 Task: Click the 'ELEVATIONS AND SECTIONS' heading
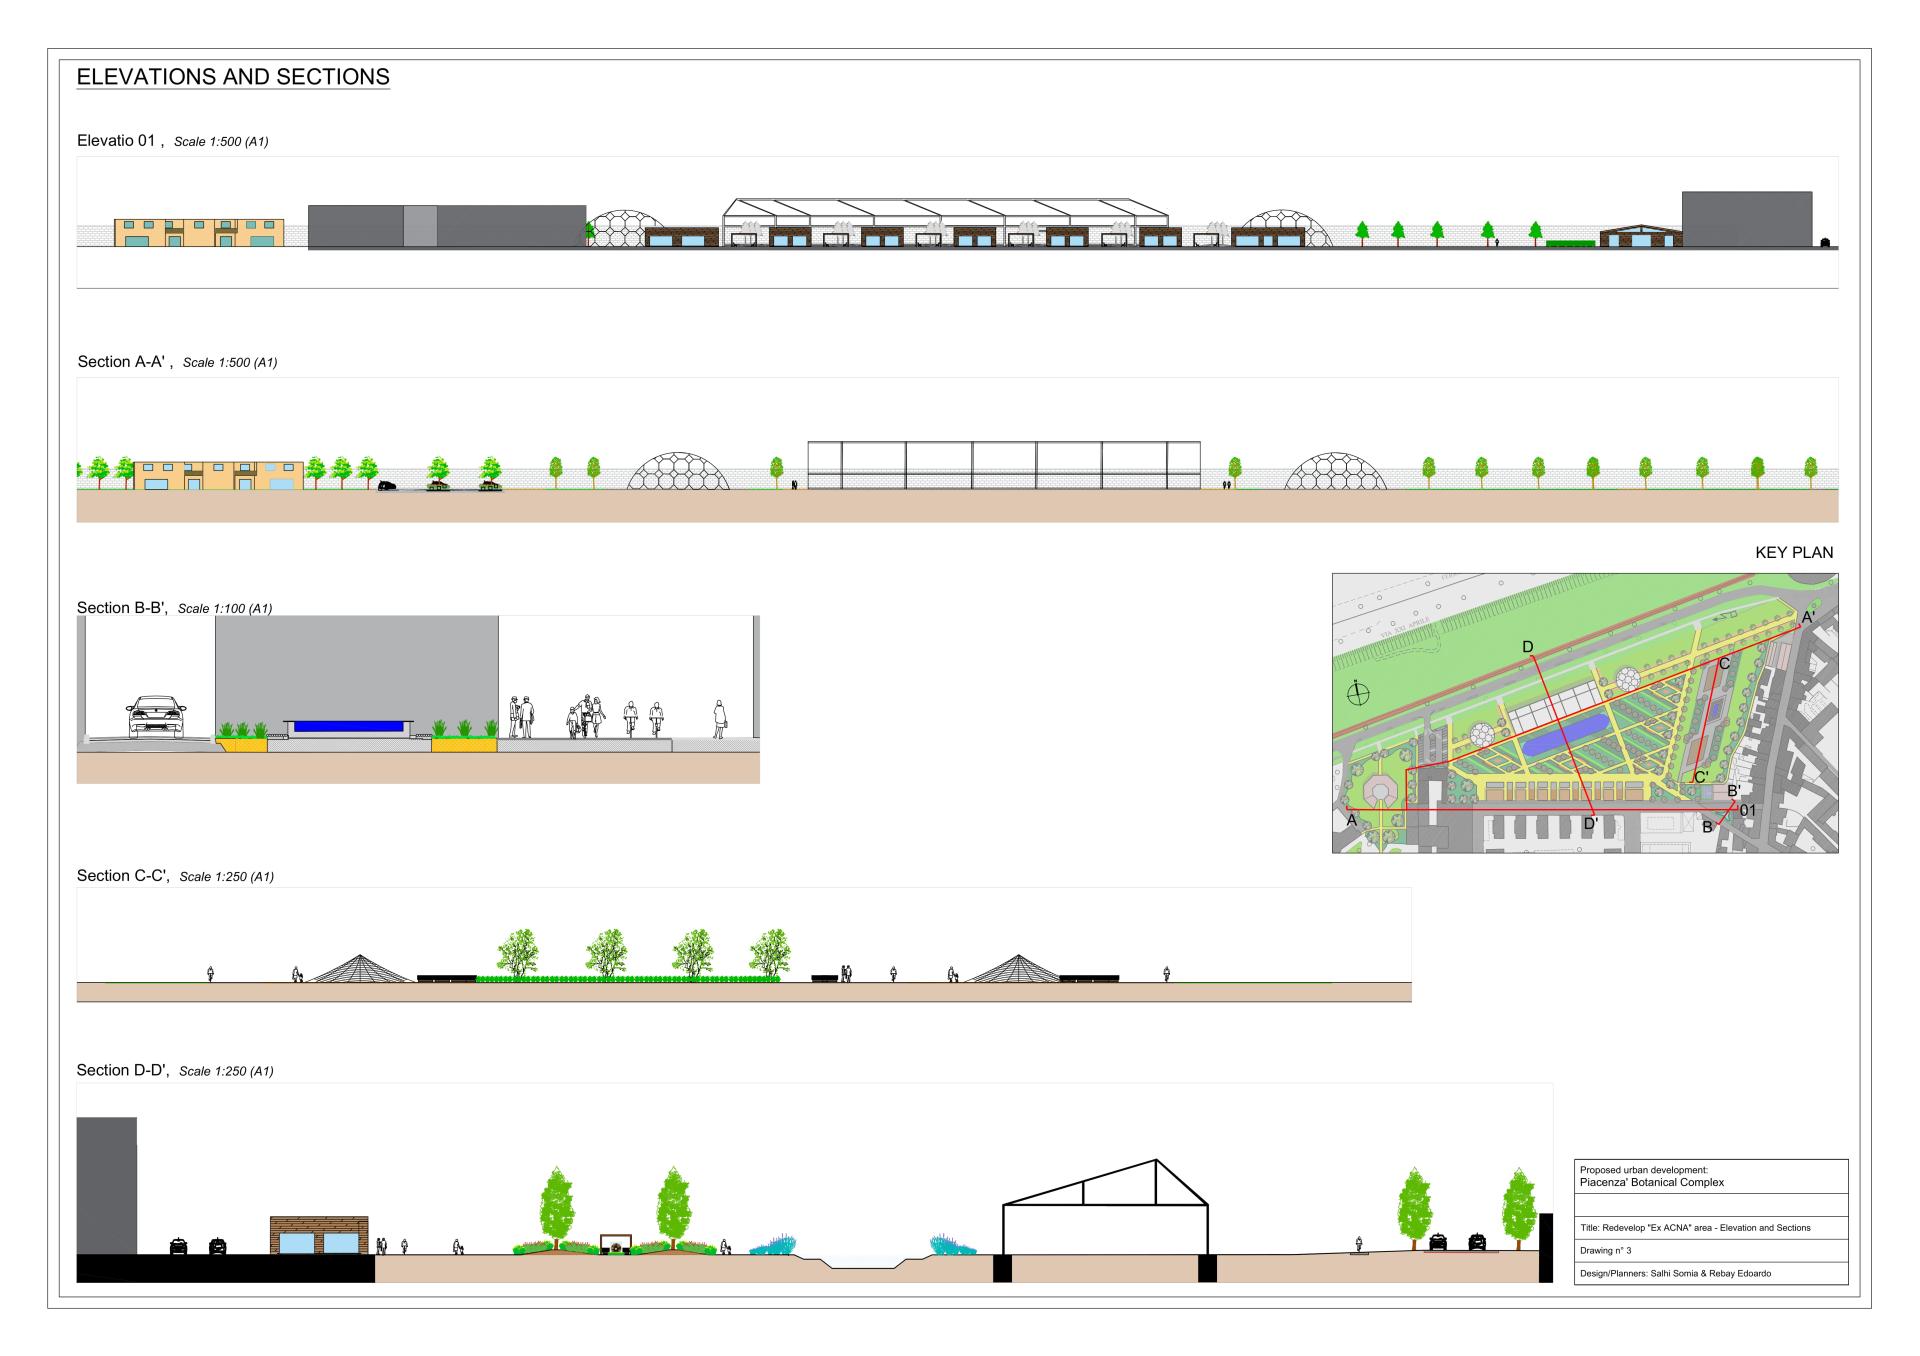[x=233, y=77]
